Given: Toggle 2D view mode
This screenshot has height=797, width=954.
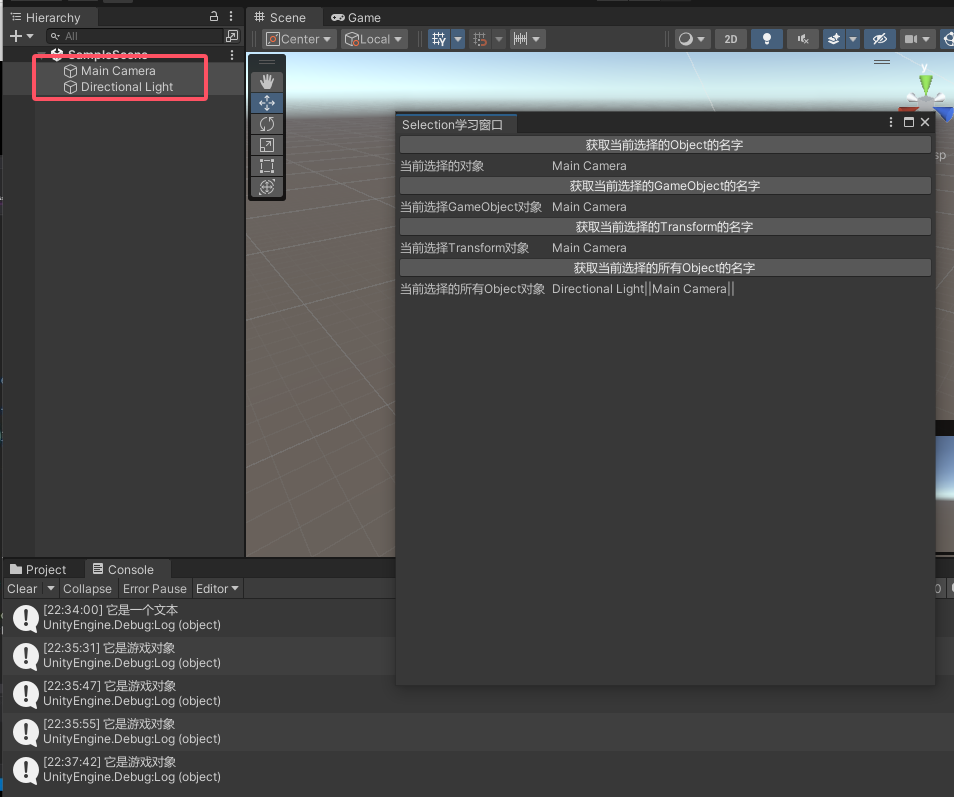Looking at the screenshot, I should coord(731,40).
